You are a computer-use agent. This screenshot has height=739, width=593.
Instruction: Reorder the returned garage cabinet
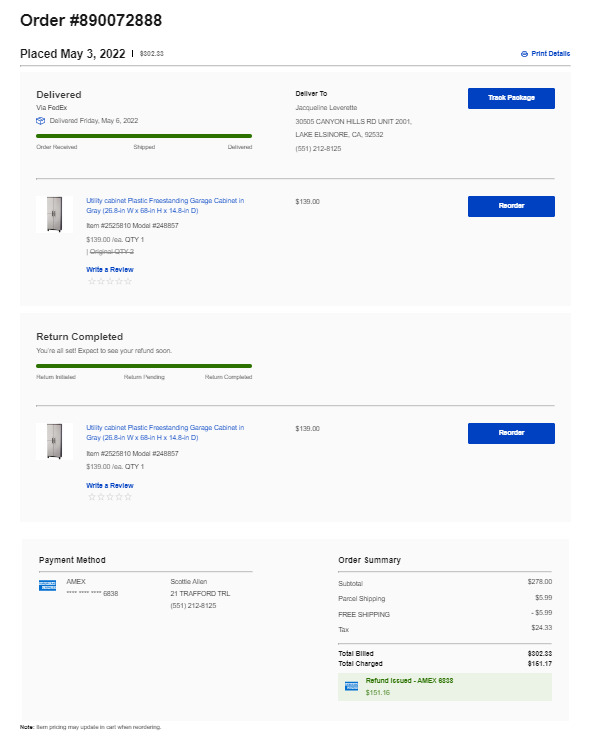click(511, 433)
